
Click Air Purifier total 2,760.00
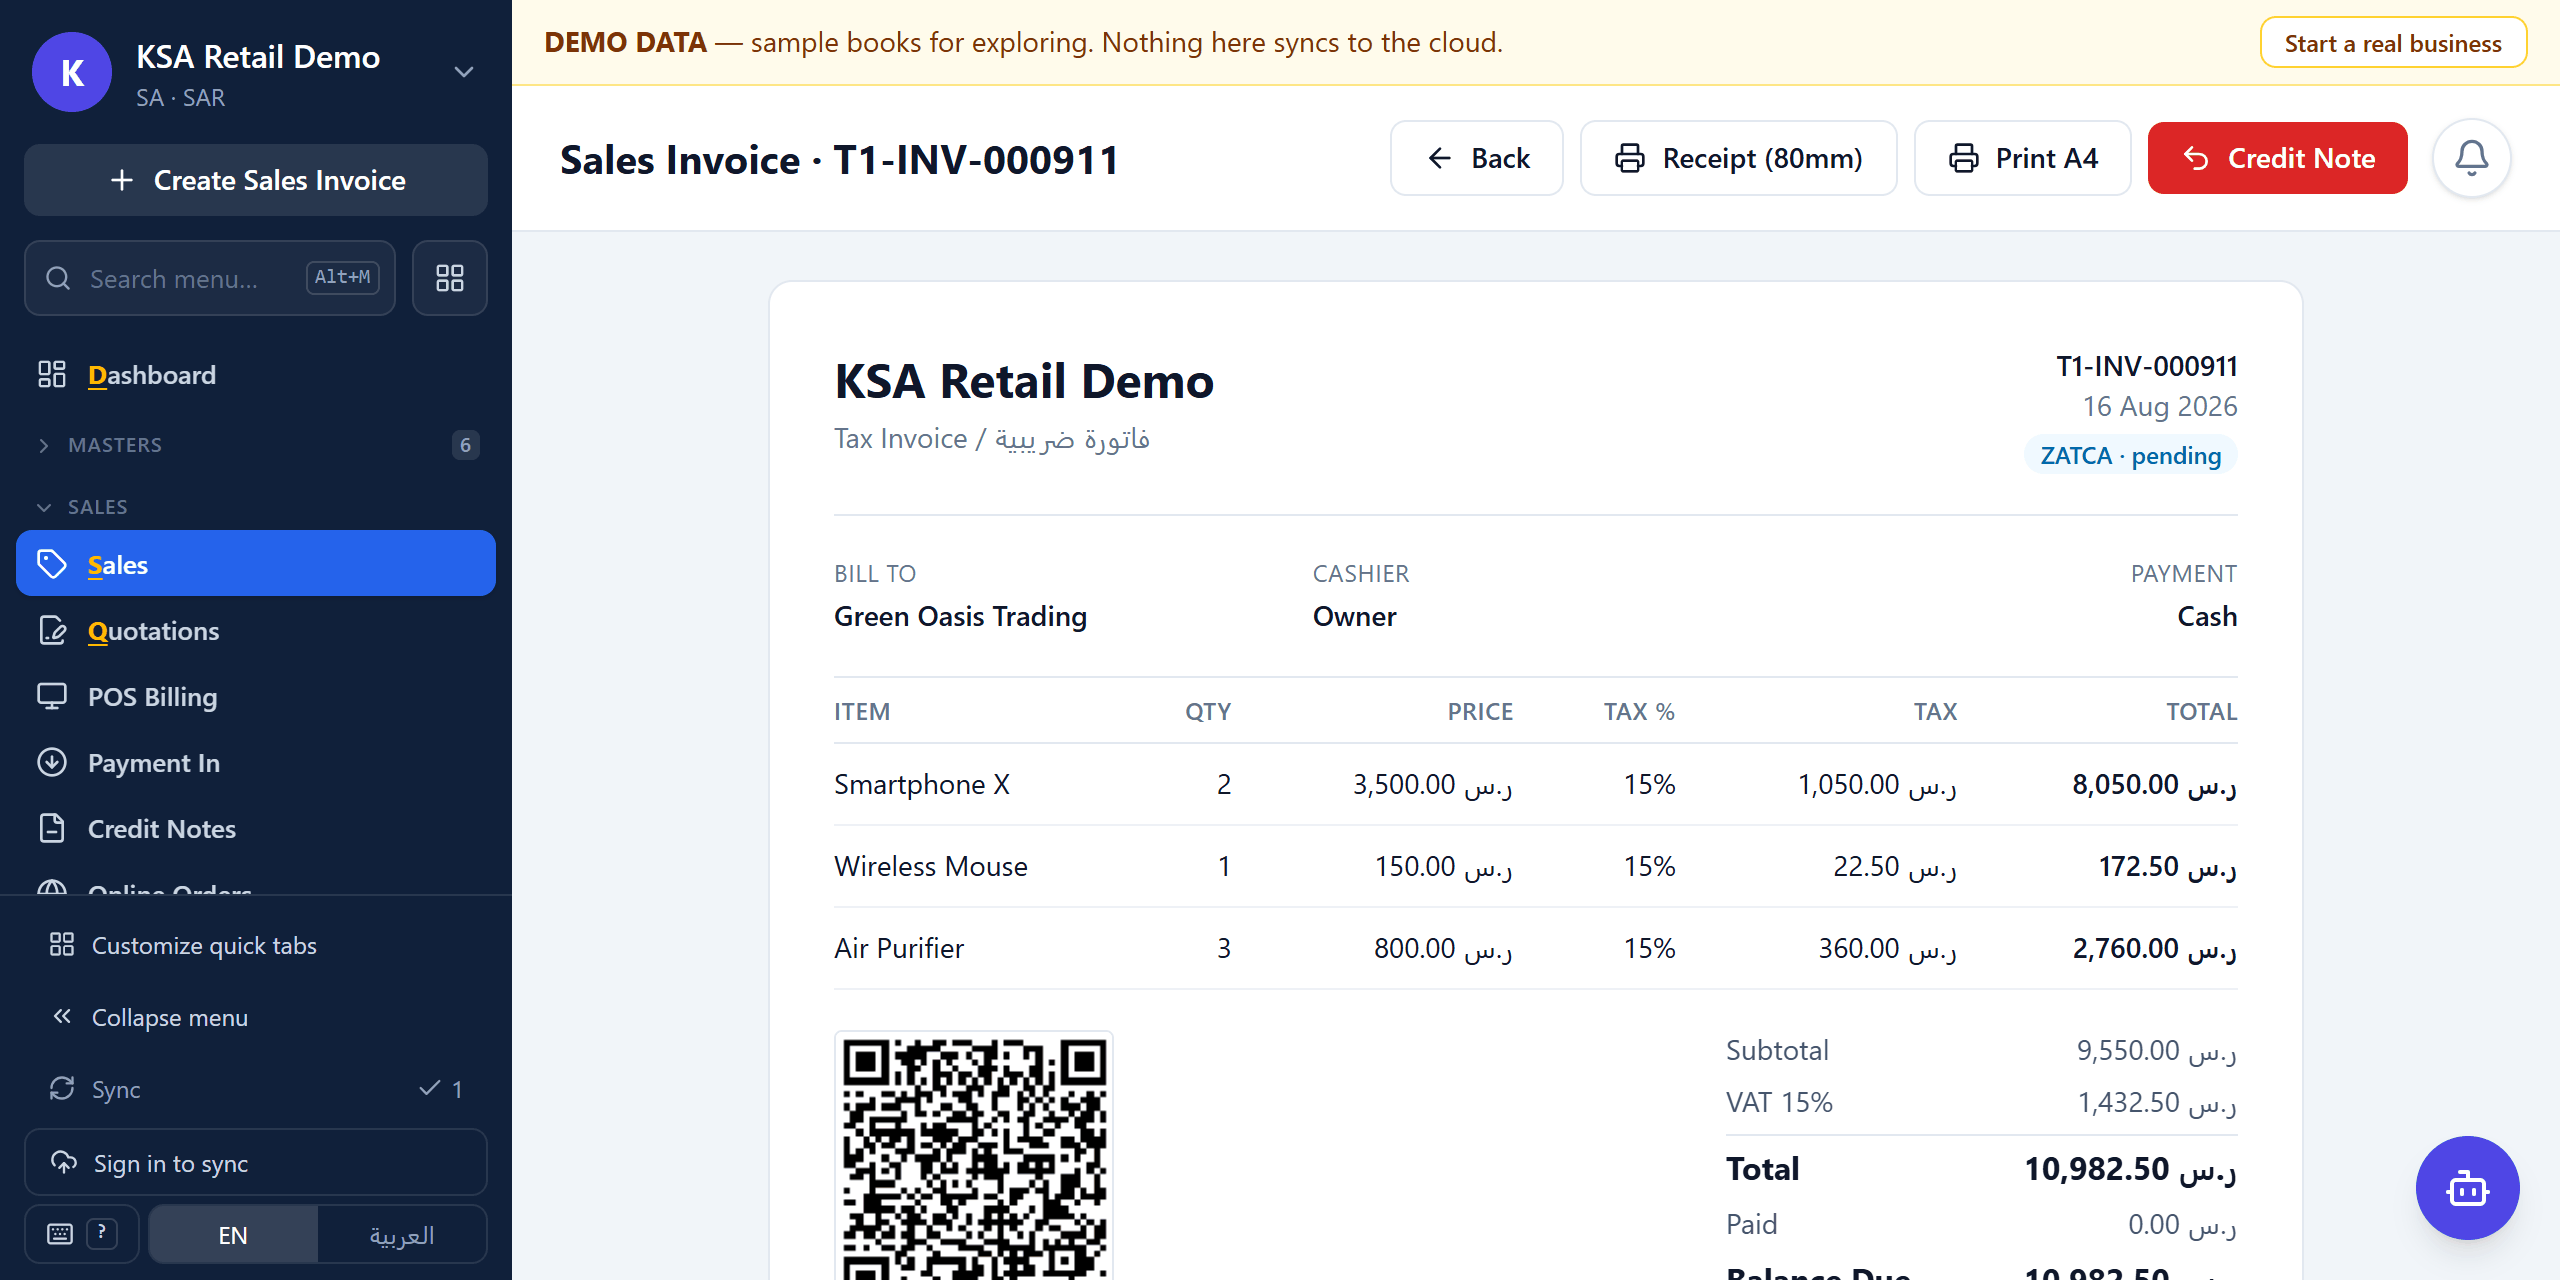pyautogui.click(x=2154, y=948)
